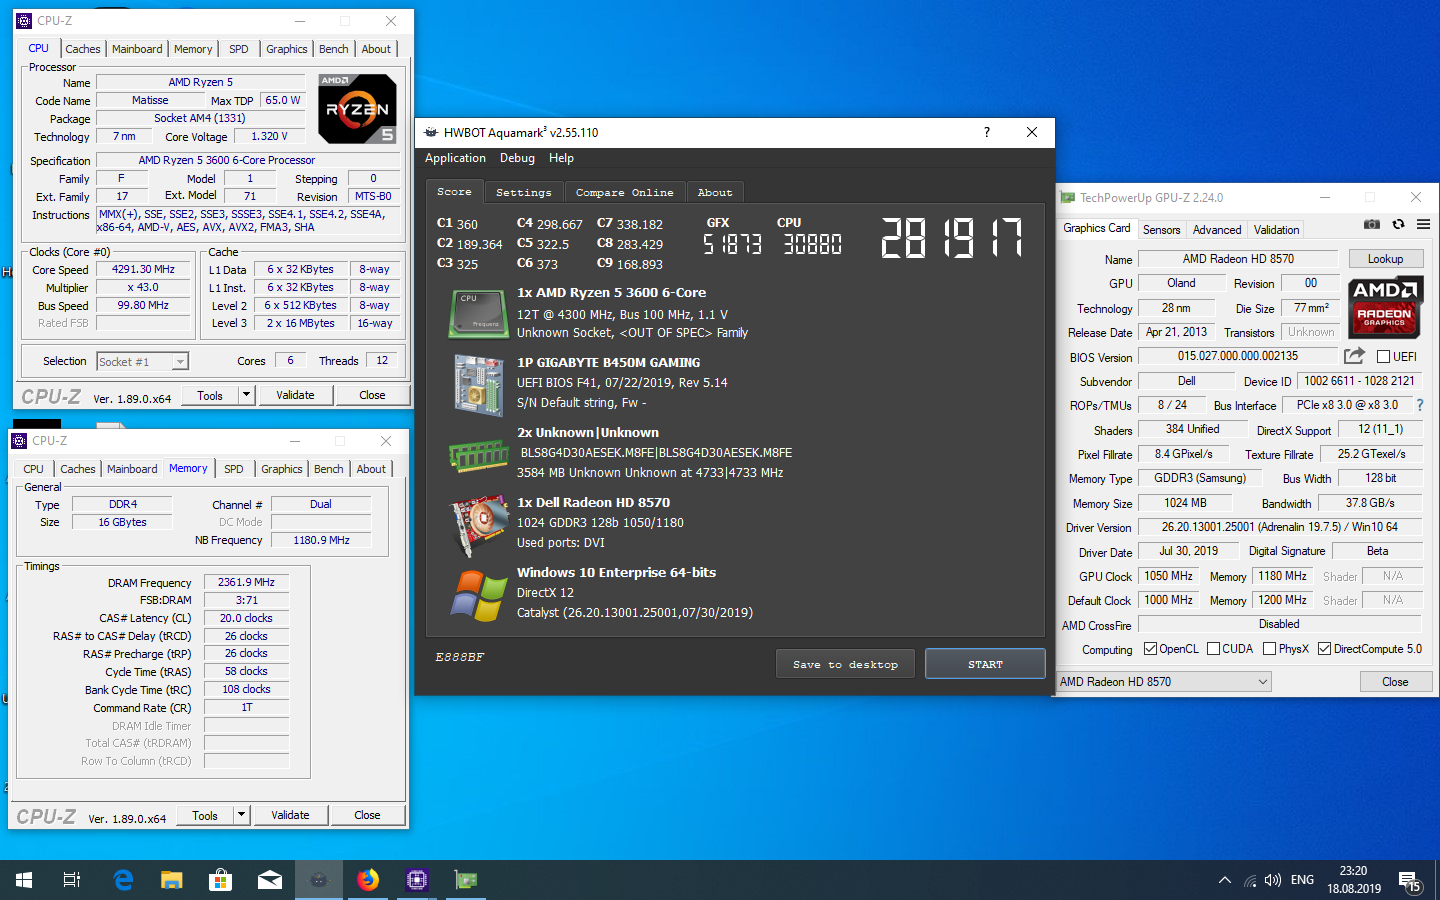Click the motherboard icon in Aquamark

point(479,384)
